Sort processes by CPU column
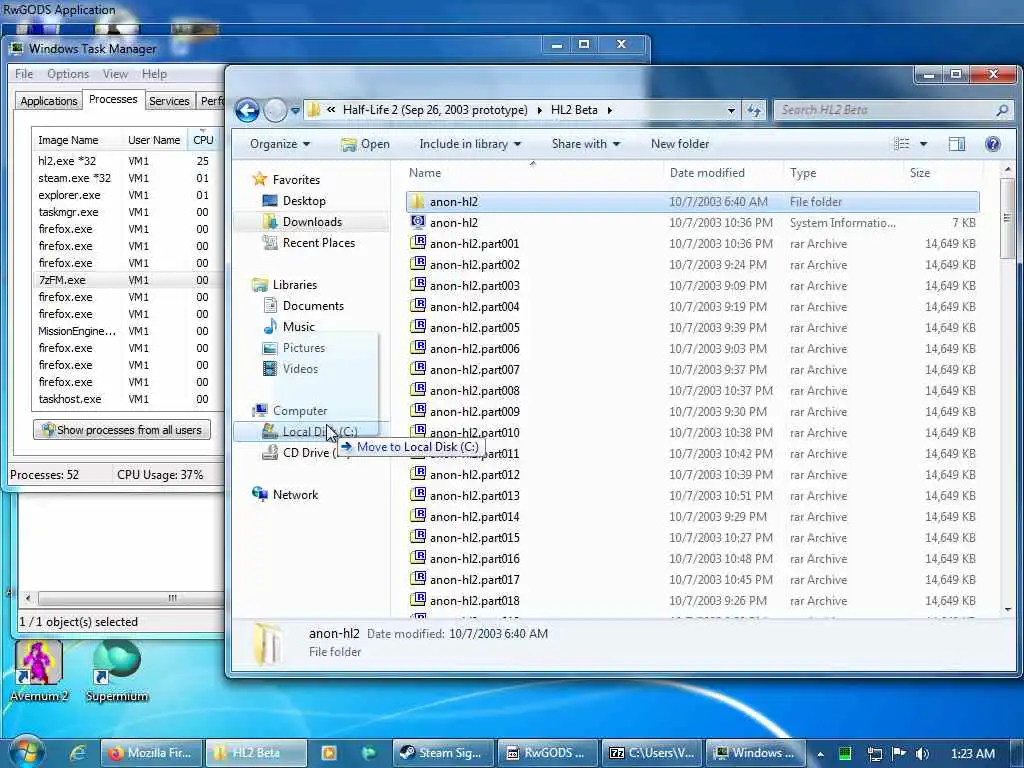 click(x=203, y=140)
